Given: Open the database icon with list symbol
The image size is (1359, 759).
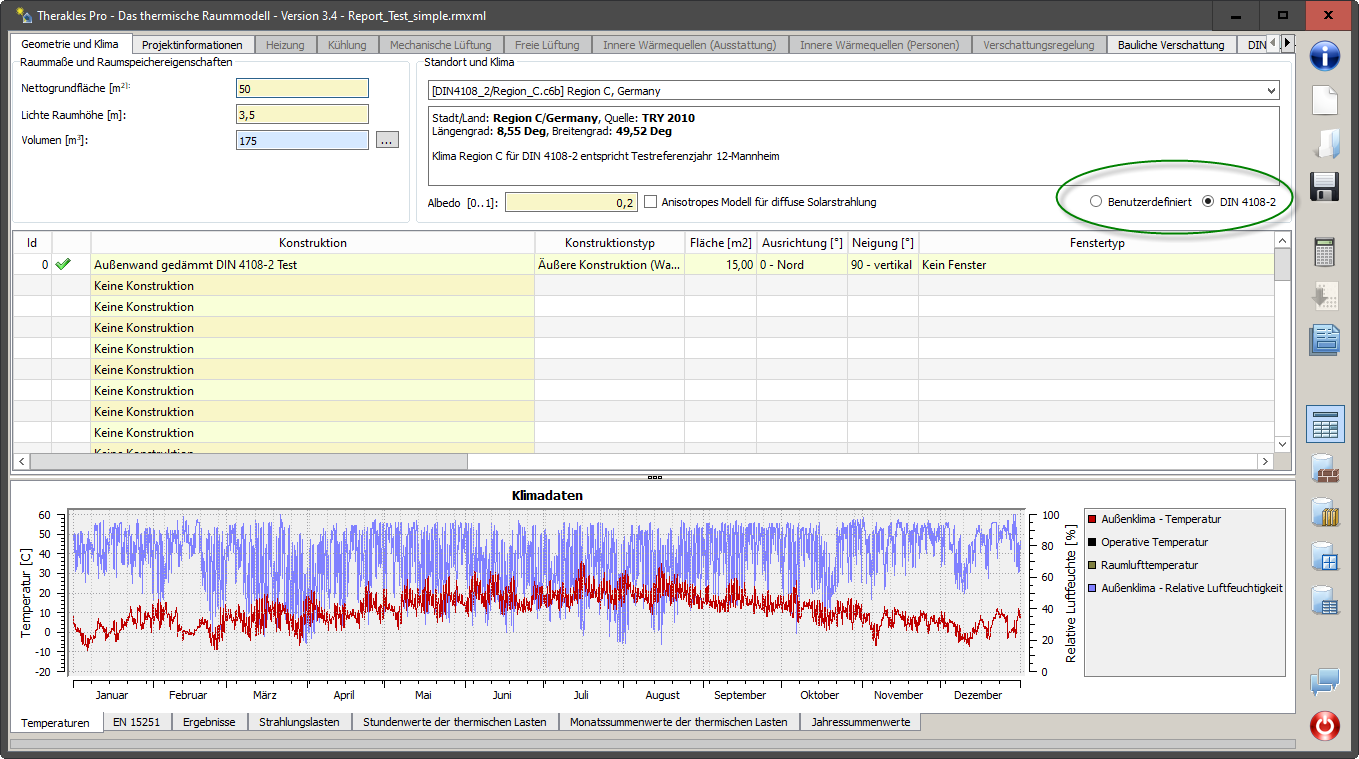Looking at the screenshot, I should pos(1325,600).
